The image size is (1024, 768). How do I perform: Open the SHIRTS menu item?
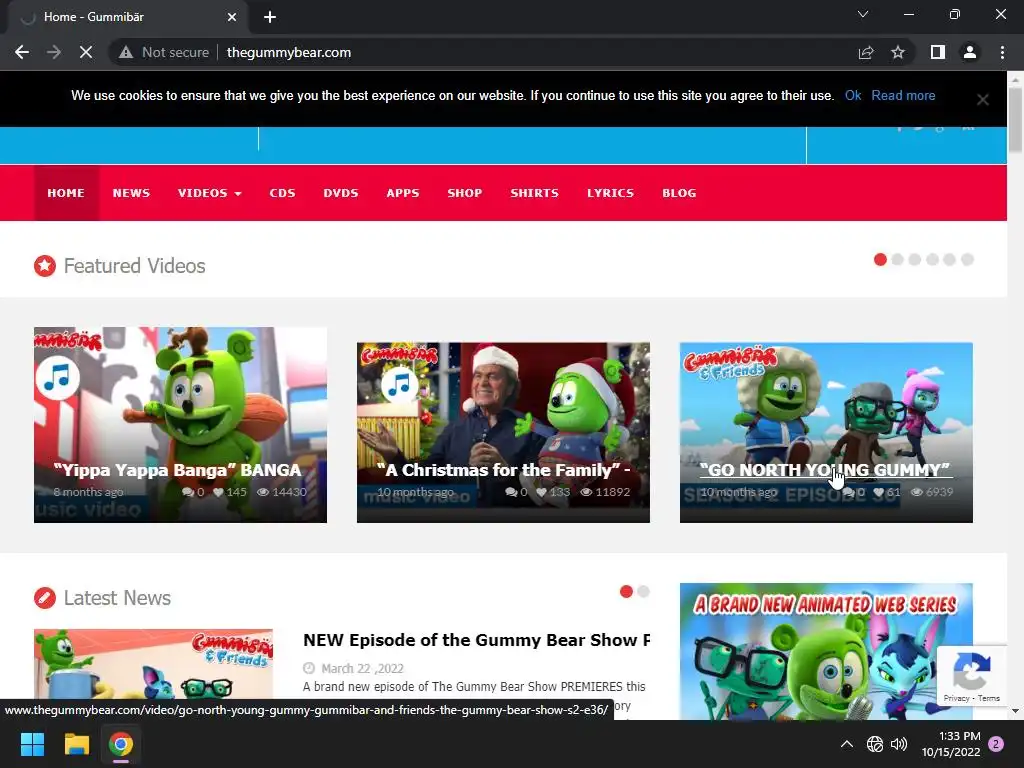tap(535, 193)
